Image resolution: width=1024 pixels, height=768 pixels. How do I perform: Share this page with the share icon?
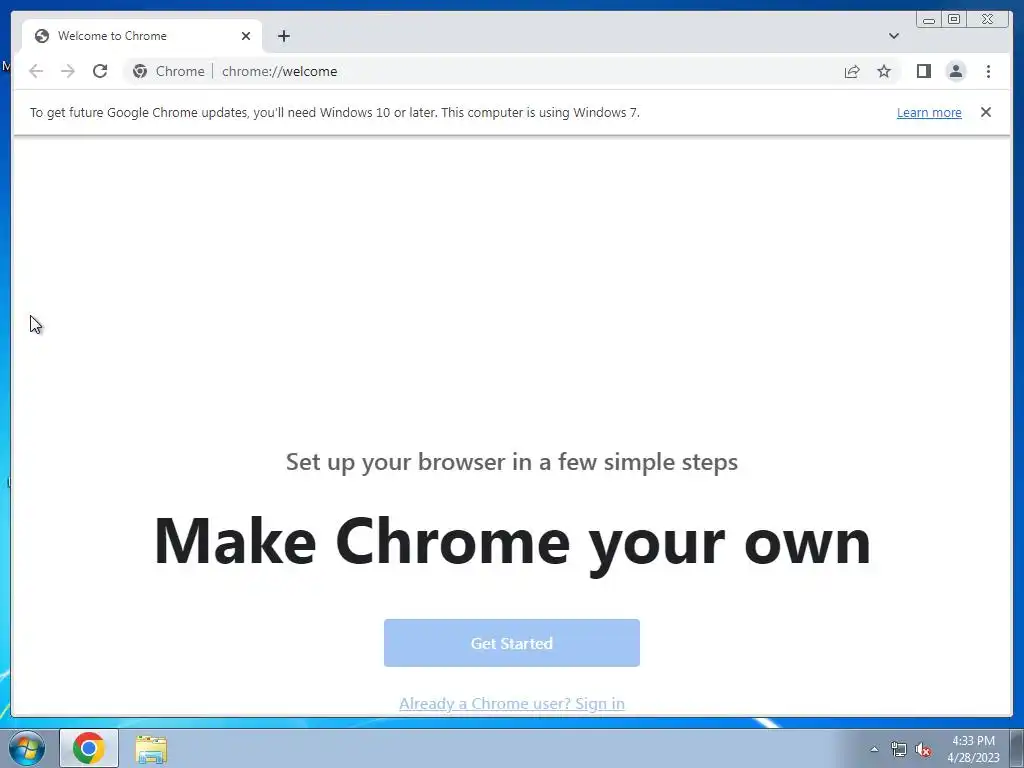pyautogui.click(x=852, y=71)
